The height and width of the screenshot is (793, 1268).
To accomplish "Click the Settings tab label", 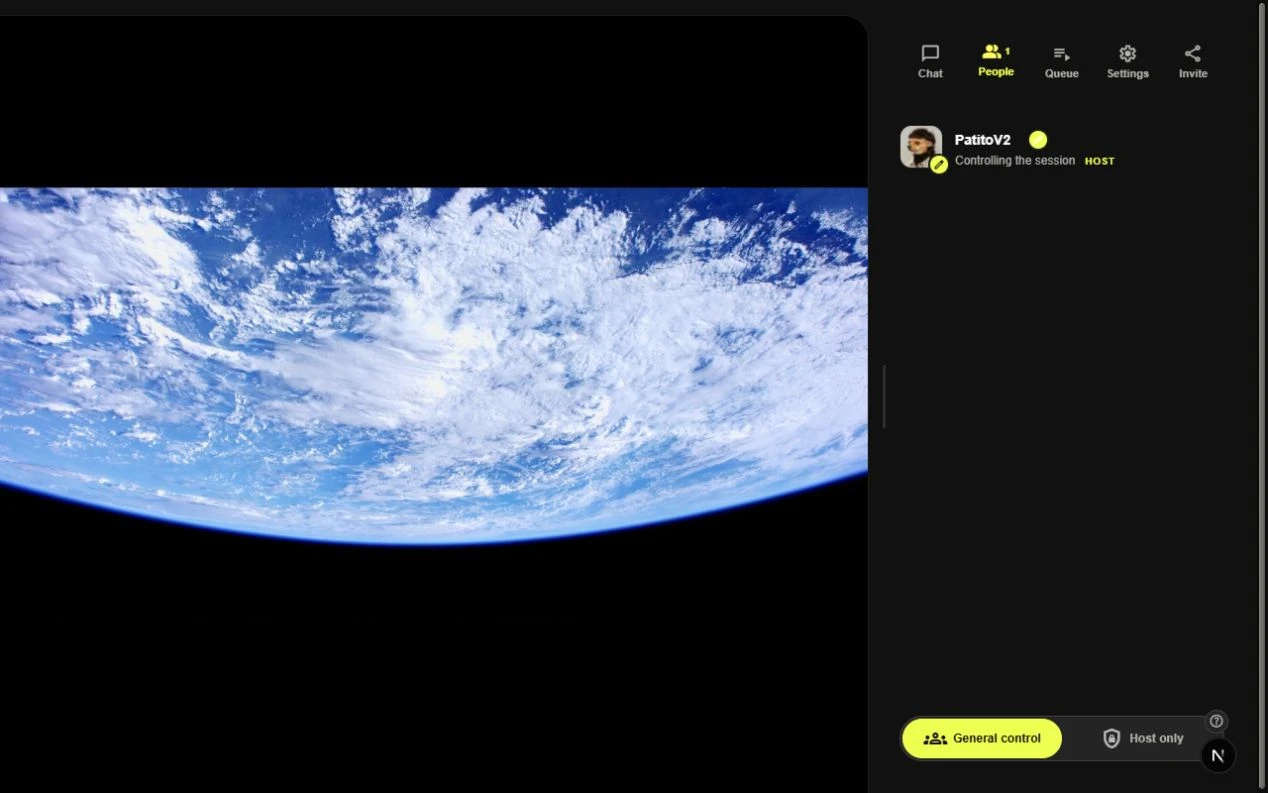I will pos(1127,74).
